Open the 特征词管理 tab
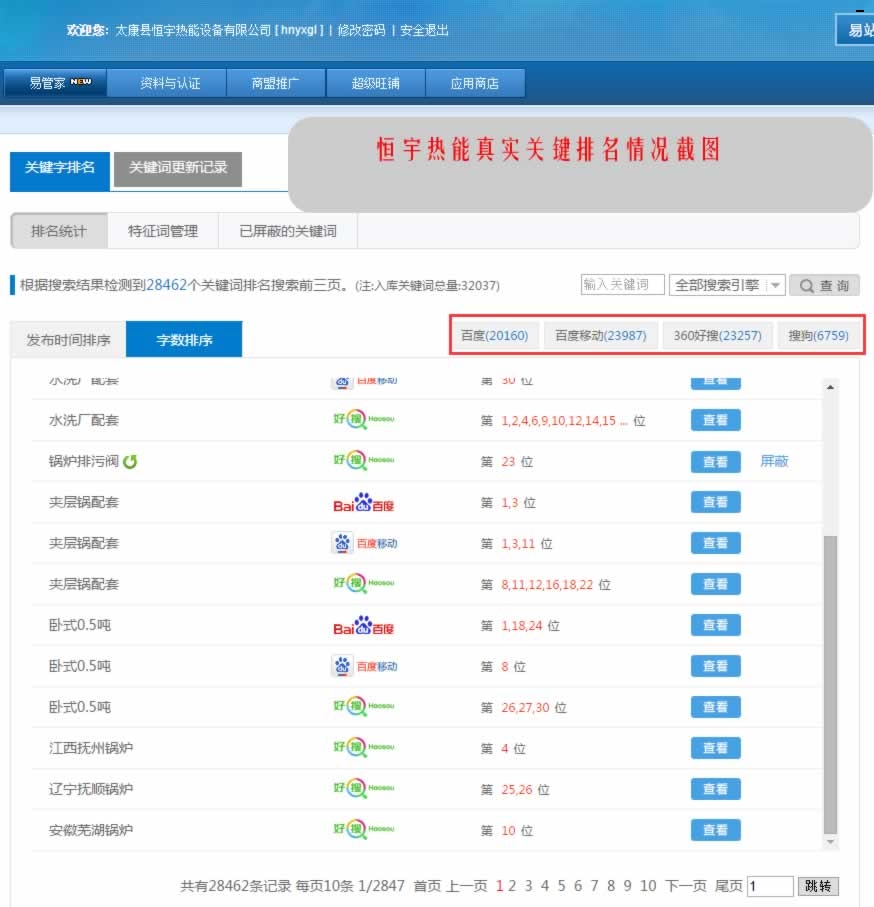The width and height of the screenshot is (874, 907). (162, 231)
